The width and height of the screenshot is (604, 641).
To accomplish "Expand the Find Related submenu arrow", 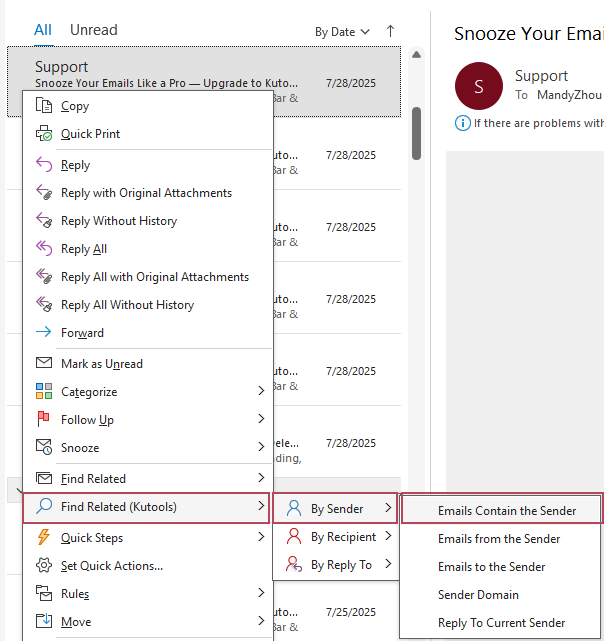I will click(261, 477).
